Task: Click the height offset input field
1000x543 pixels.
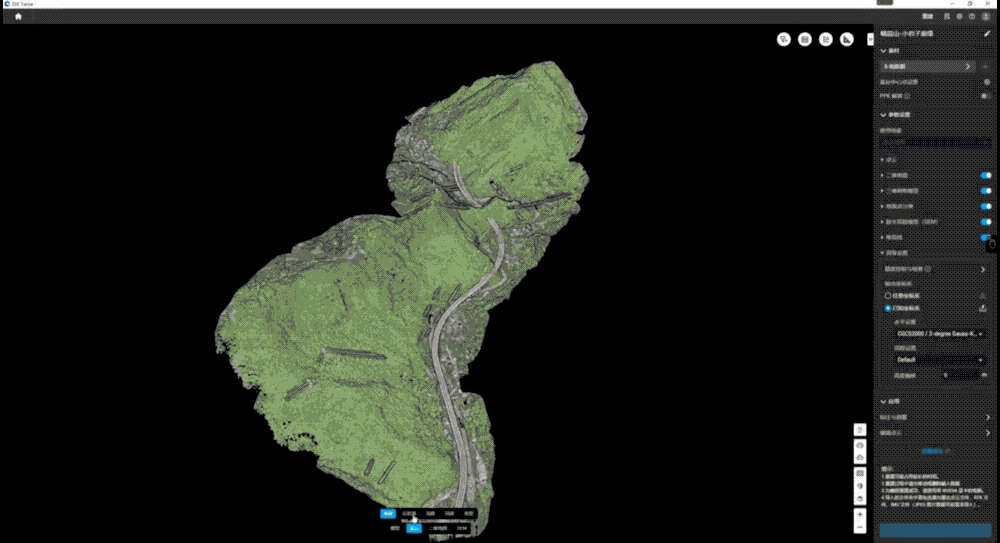Action: pos(961,376)
